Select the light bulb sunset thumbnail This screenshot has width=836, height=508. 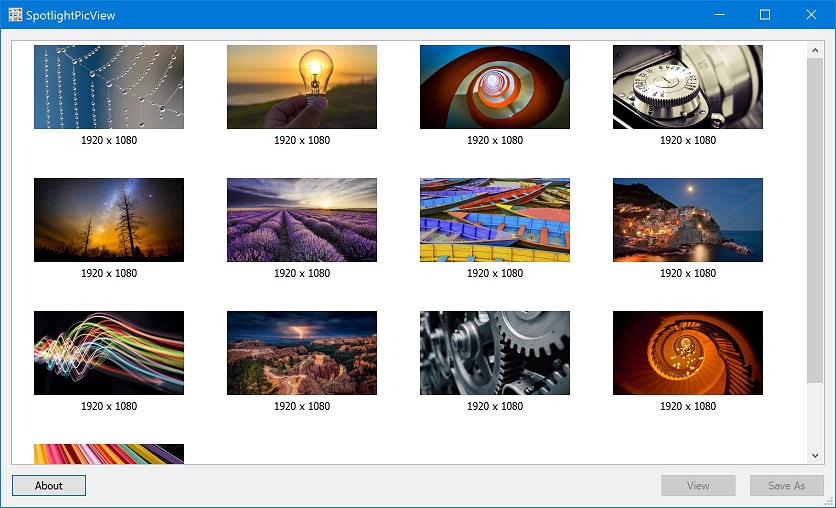tap(302, 87)
